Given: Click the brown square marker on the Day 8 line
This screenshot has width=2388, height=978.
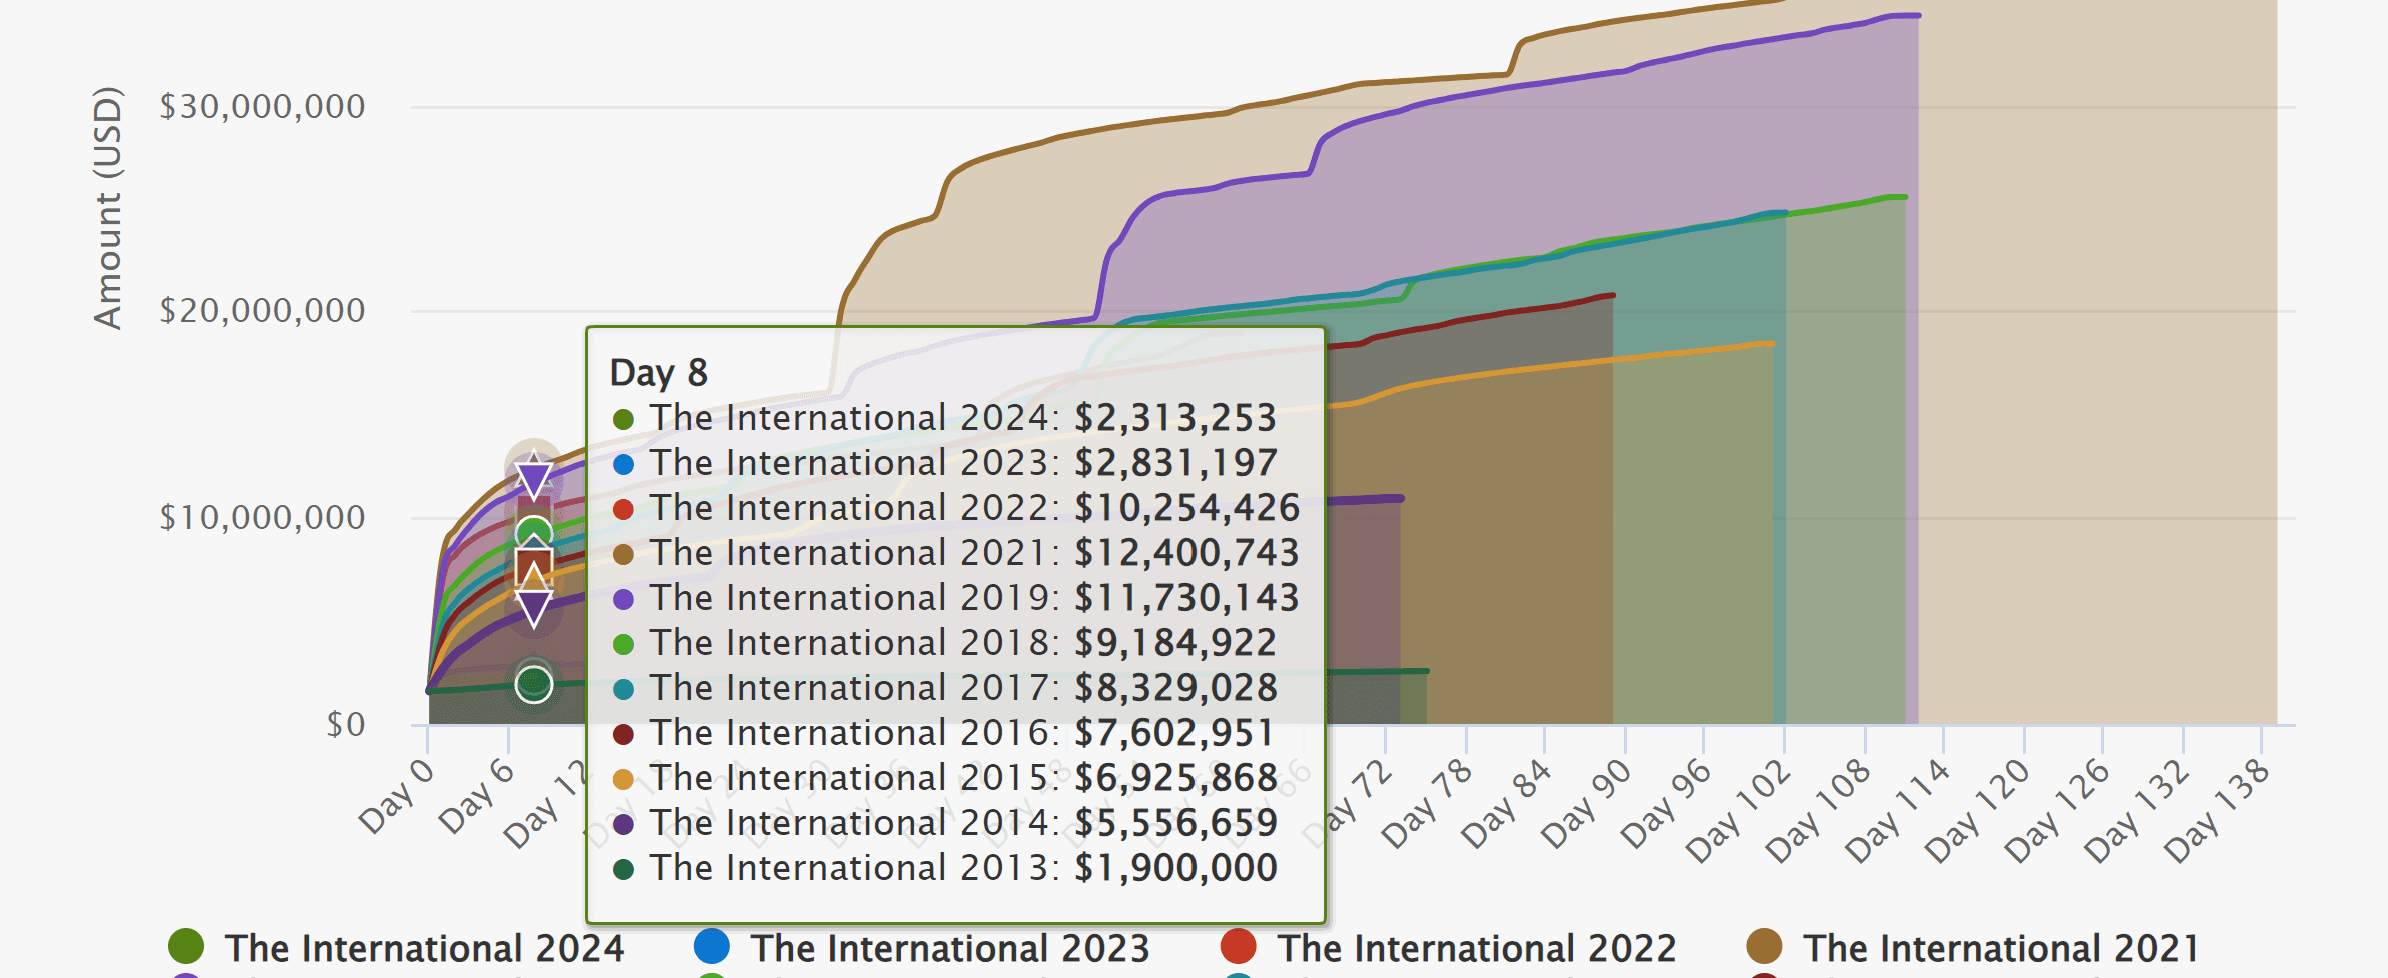Looking at the screenshot, I should tap(532, 568).
